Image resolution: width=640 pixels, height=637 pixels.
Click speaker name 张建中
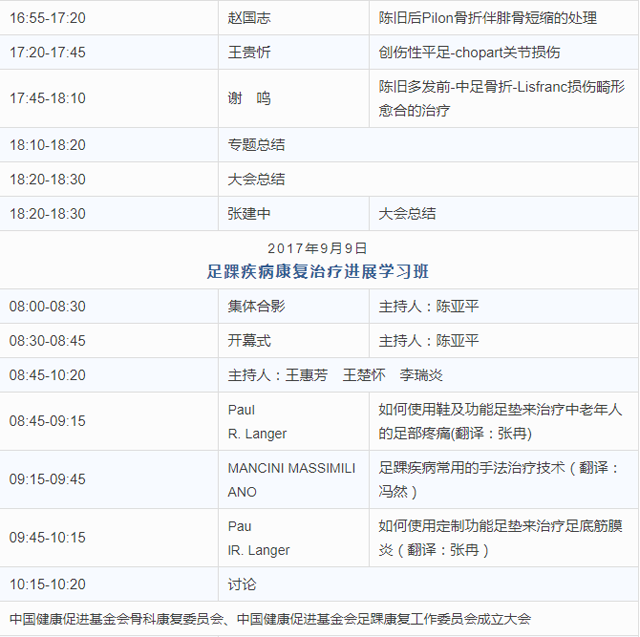250,213
